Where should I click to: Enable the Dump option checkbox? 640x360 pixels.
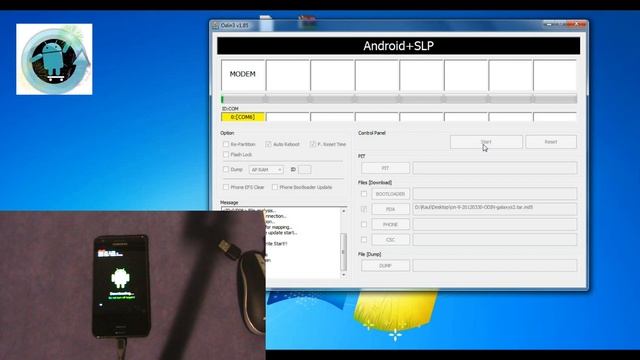226,169
